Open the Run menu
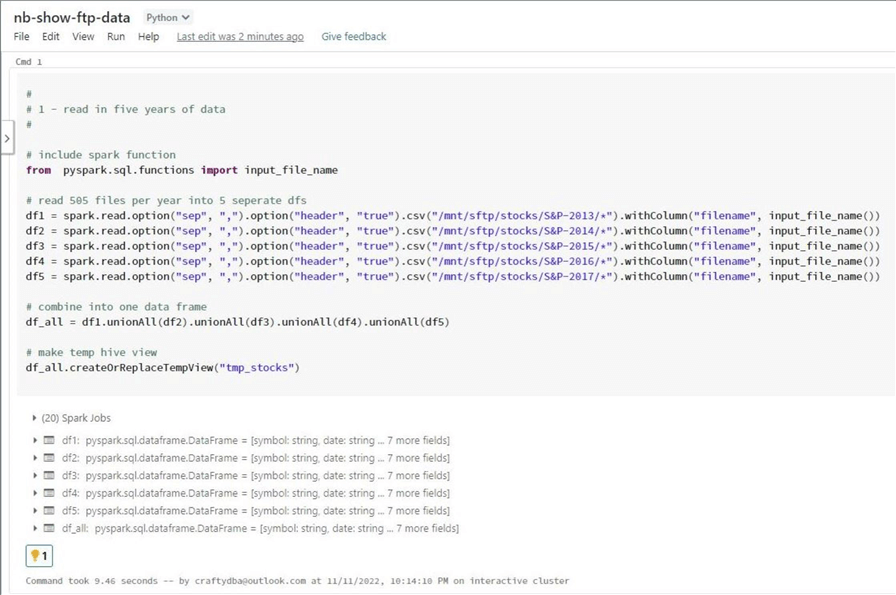This screenshot has height=595, width=896. [x=116, y=37]
